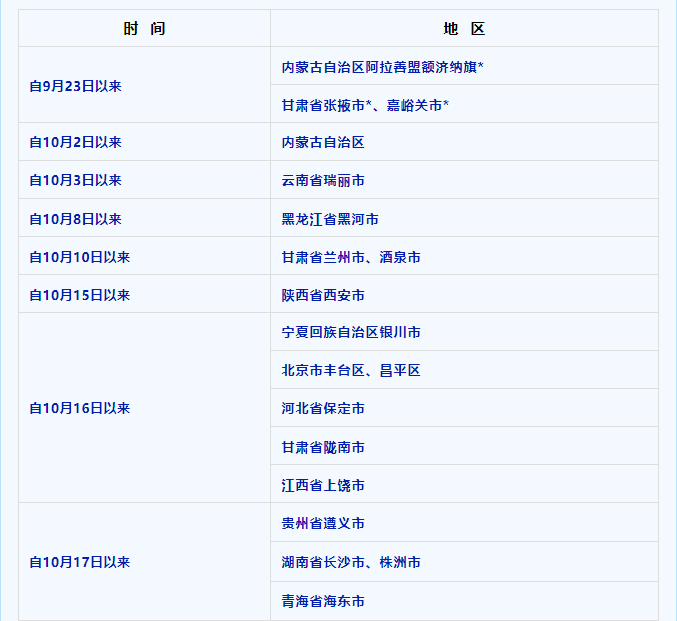Click the 陕西省西安市 entry

tap(323, 295)
